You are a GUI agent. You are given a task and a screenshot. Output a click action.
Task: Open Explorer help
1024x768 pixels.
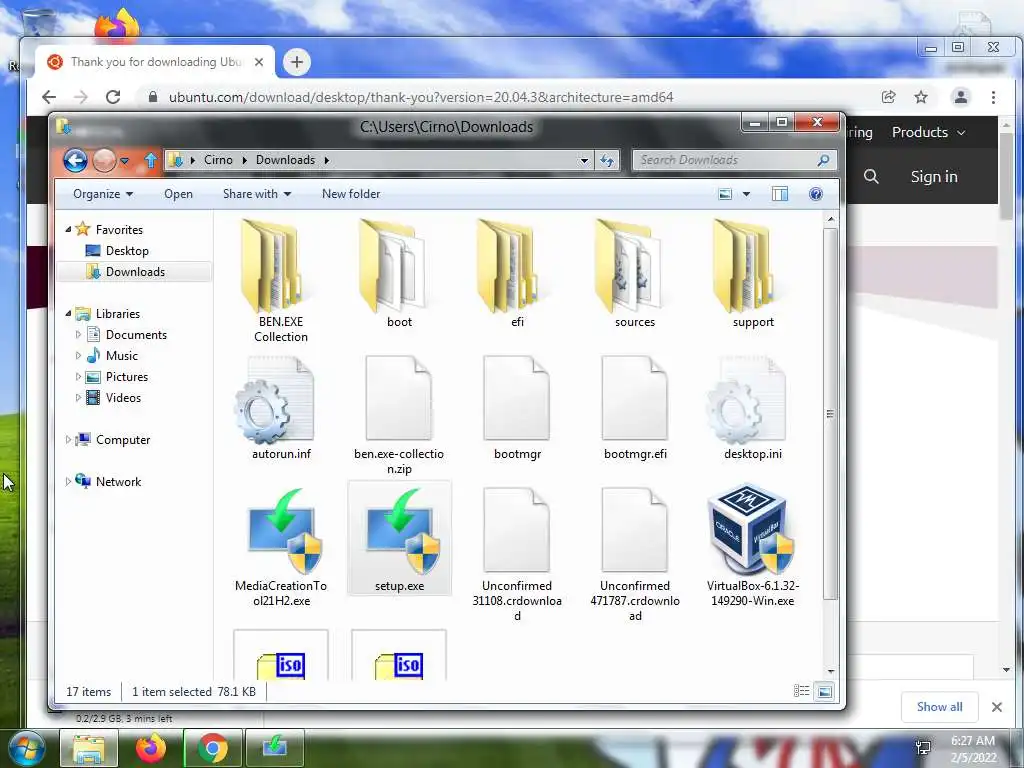[x=816, y=194]
